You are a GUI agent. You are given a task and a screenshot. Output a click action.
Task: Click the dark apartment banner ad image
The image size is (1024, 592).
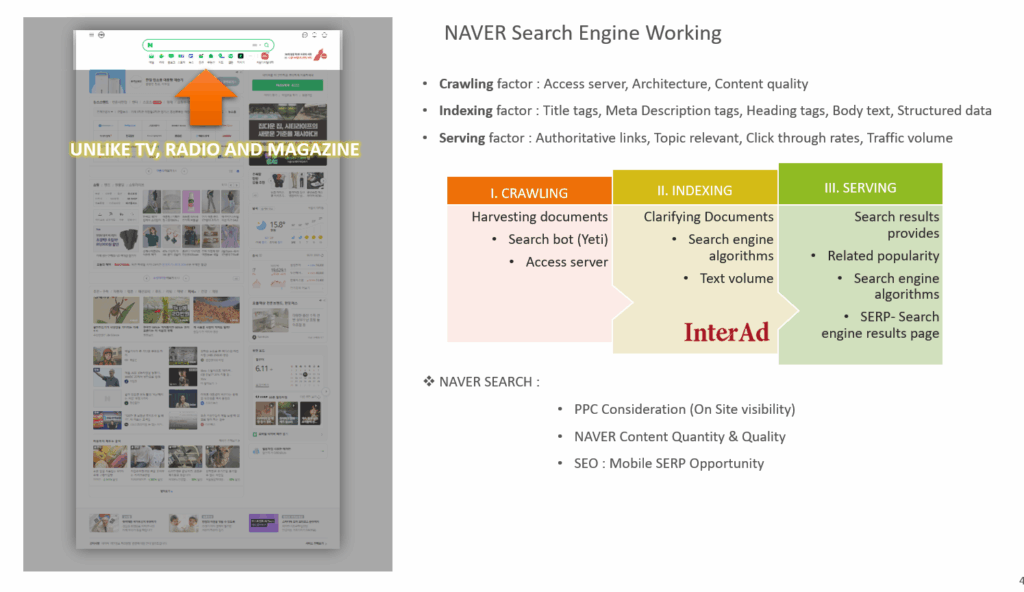[x=288, y=133]
